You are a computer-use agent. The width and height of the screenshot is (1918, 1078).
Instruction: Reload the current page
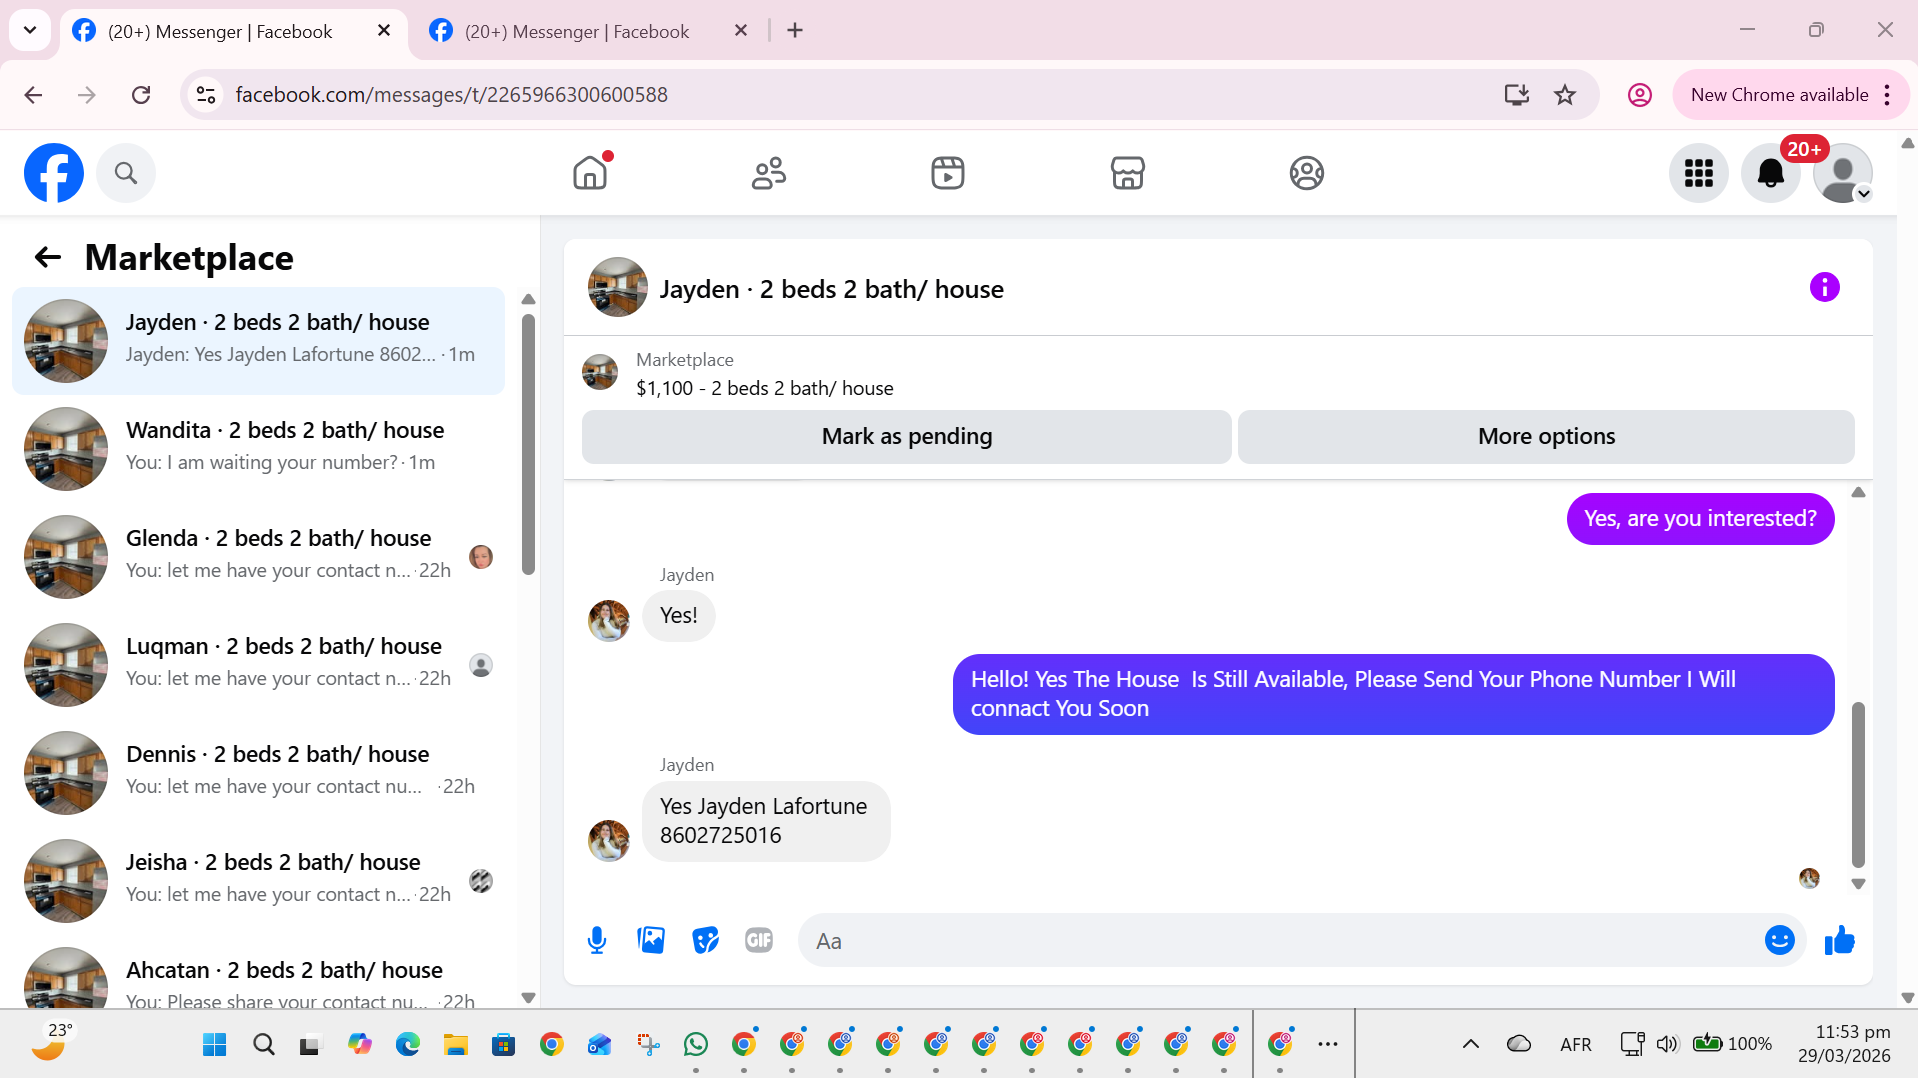coord(141,95)
